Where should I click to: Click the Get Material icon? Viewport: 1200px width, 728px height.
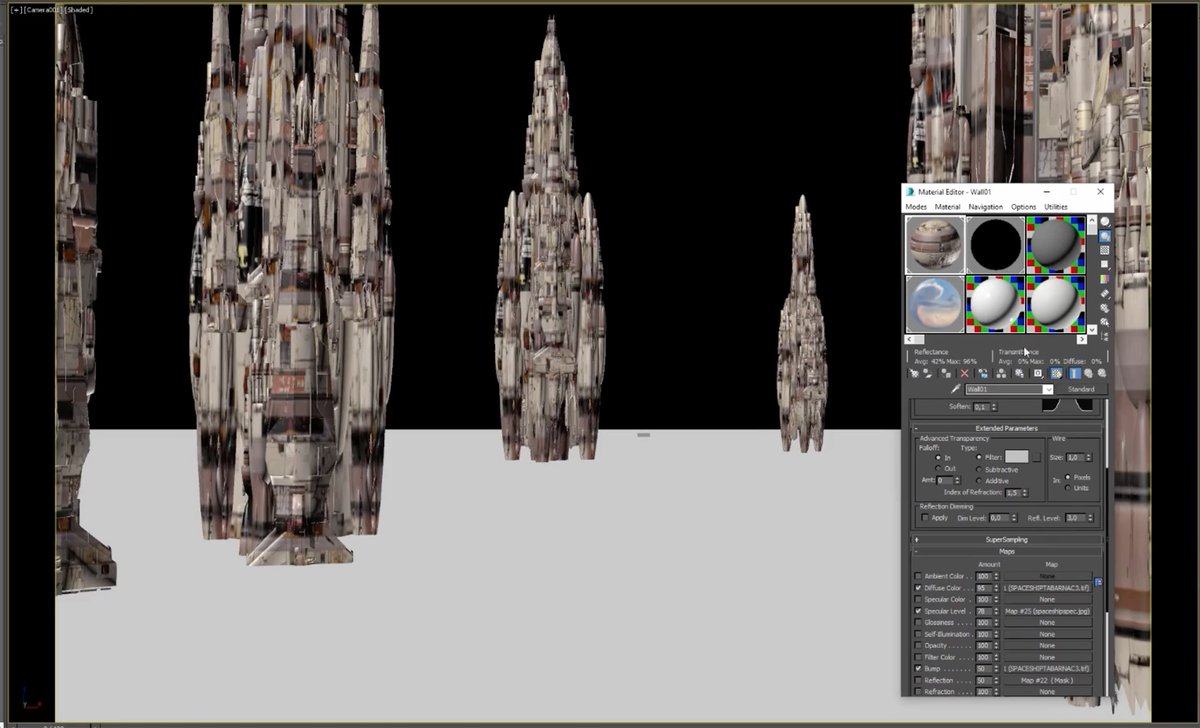(914, 373)
